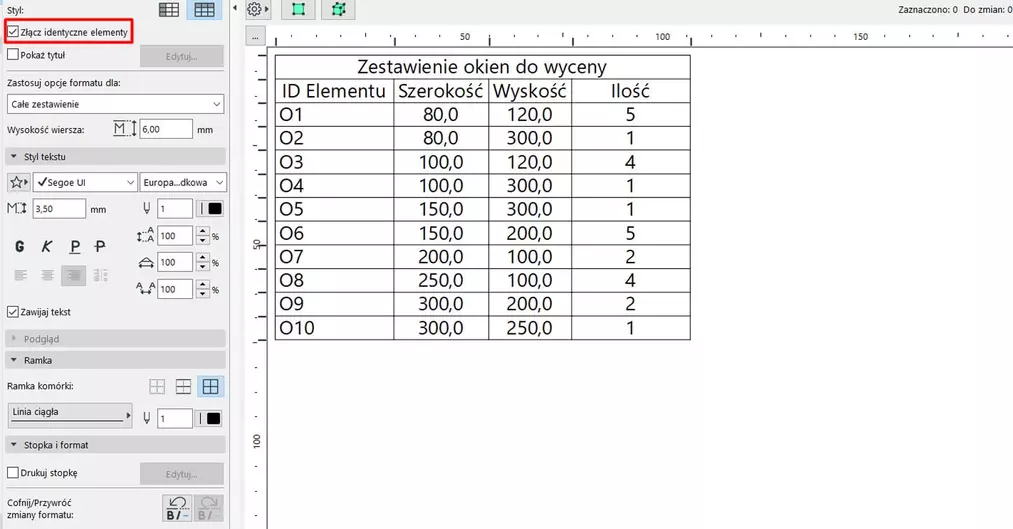Viewport: 1013px width, 529px height.
Task: Click the first green selection icon in the toolbar
Action: click(298, 9)
